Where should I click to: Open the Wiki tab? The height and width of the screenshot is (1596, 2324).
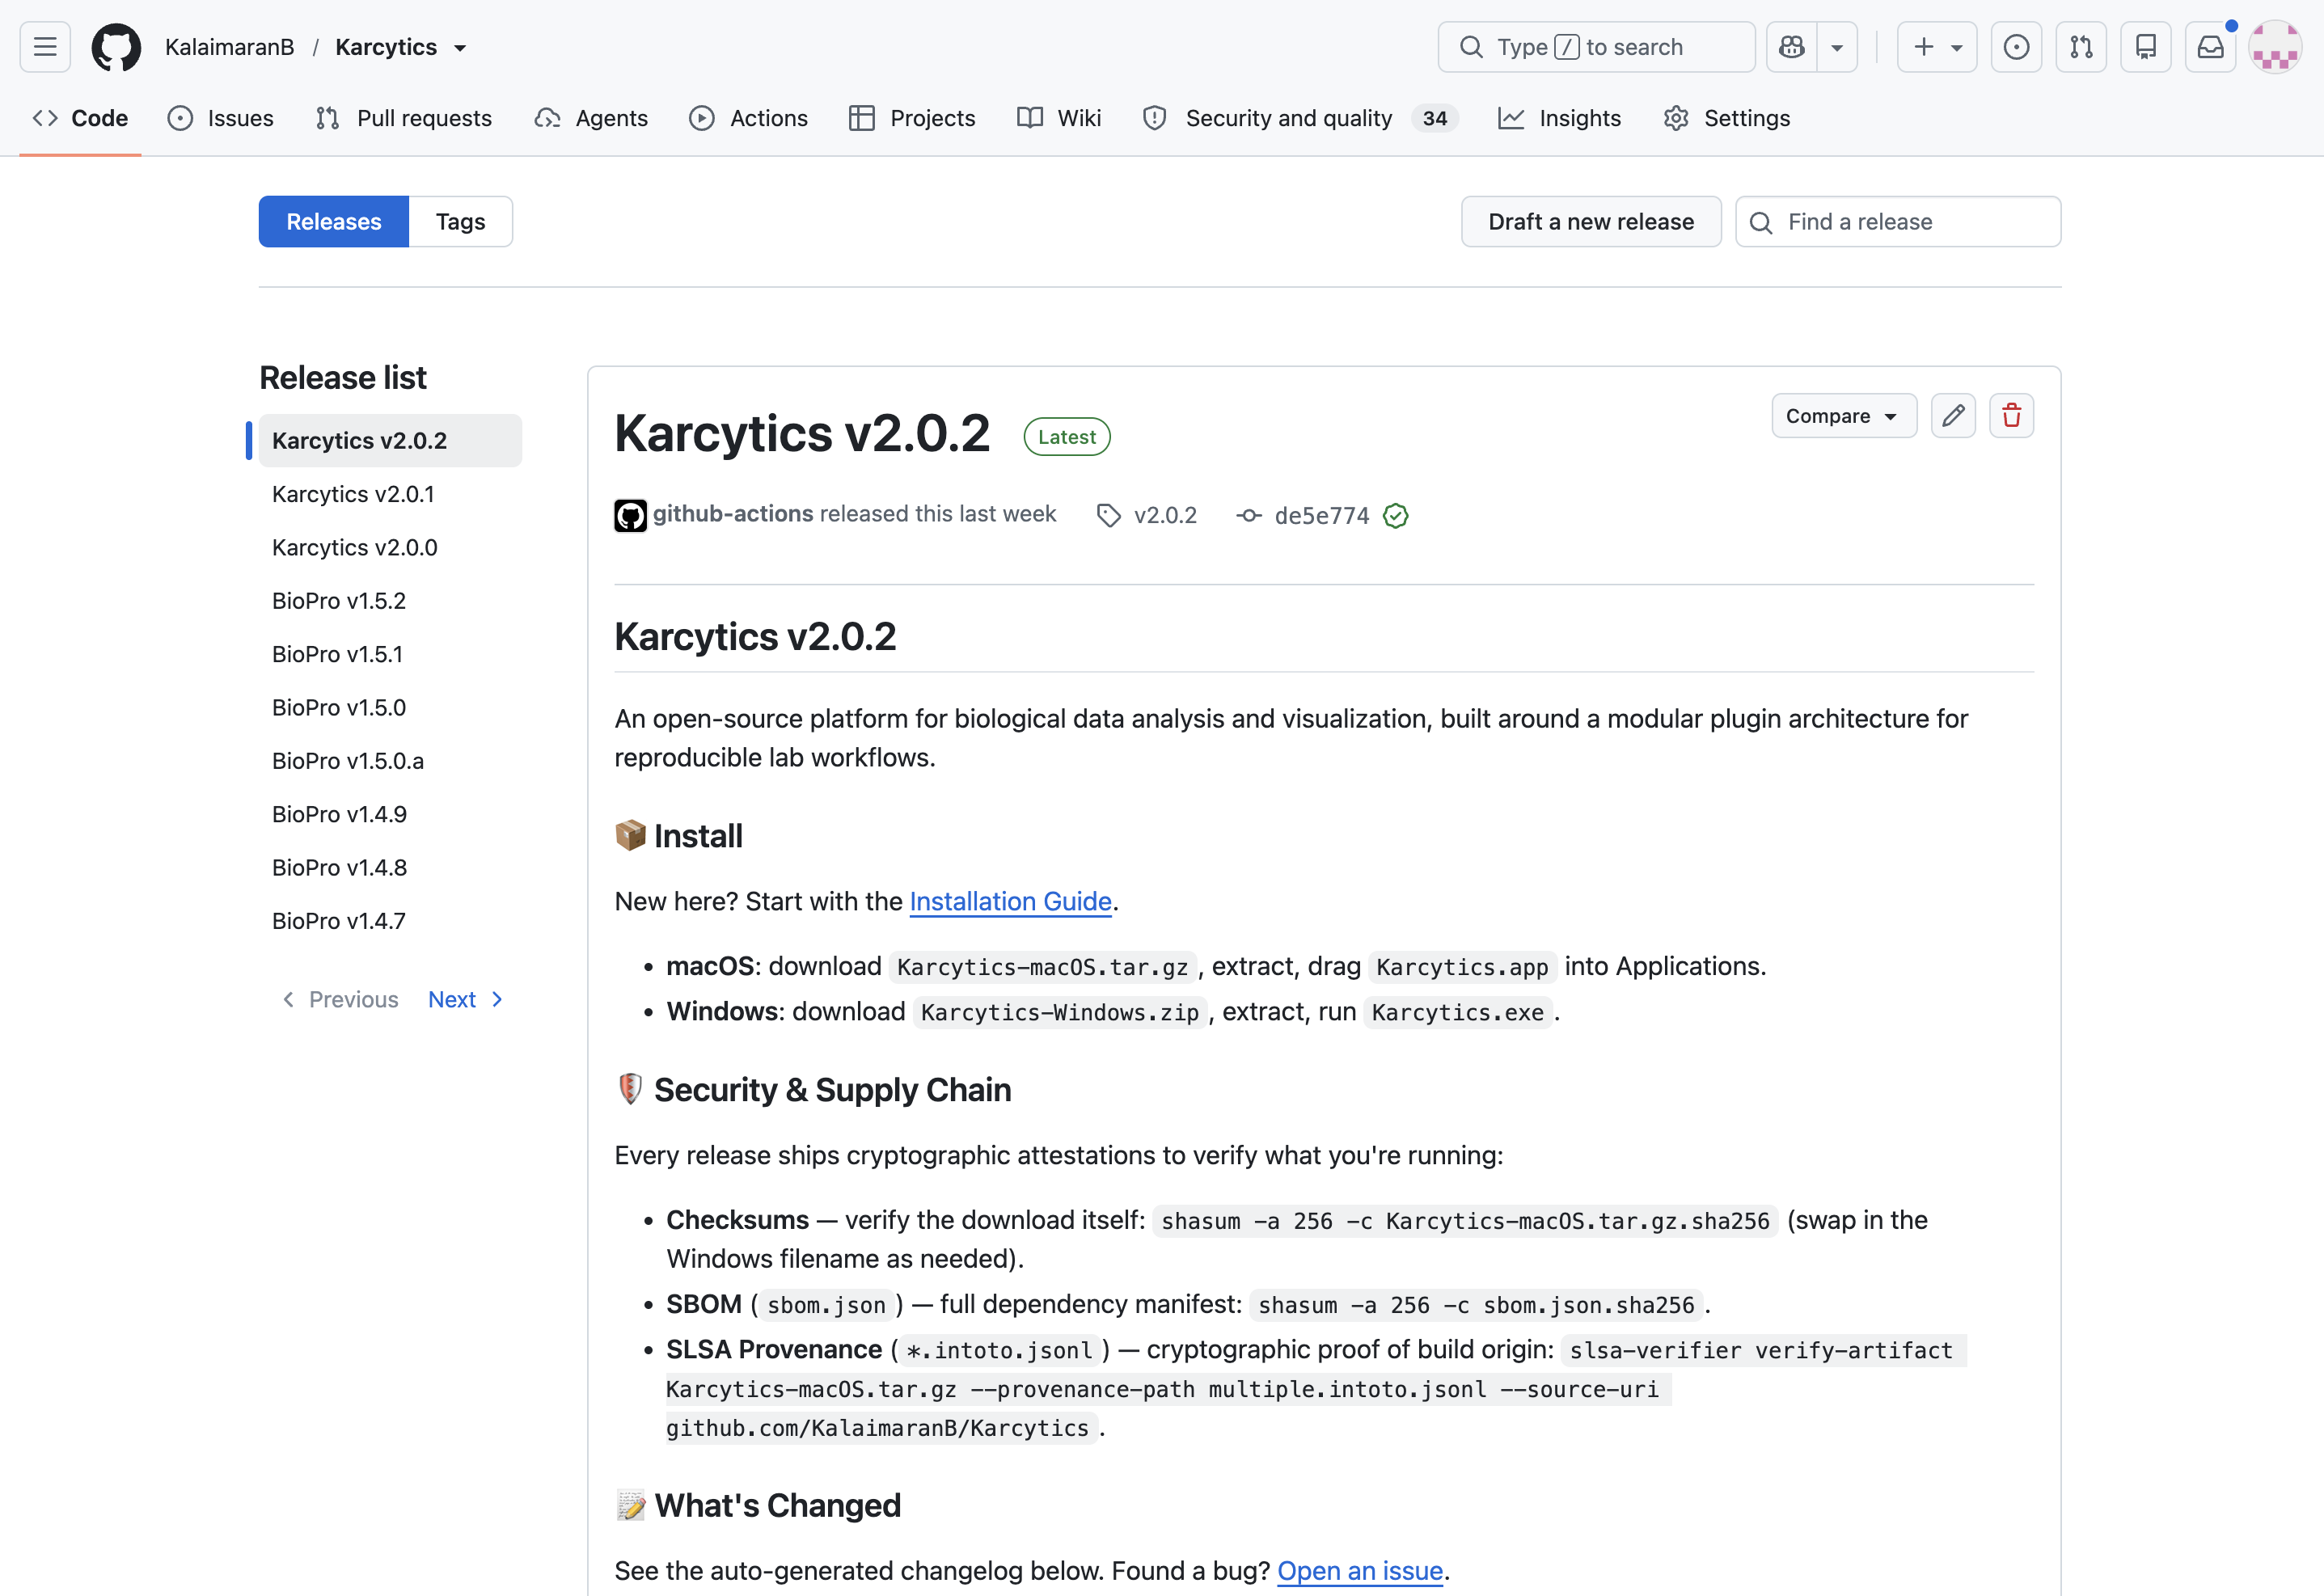[x=1059, y=118]
